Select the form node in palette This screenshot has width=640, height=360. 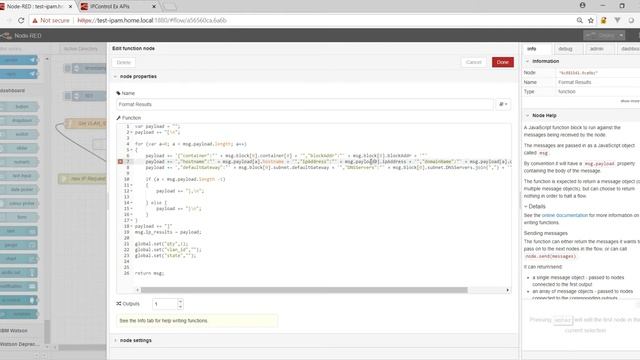pyautogui.click(x=19, y=217)
